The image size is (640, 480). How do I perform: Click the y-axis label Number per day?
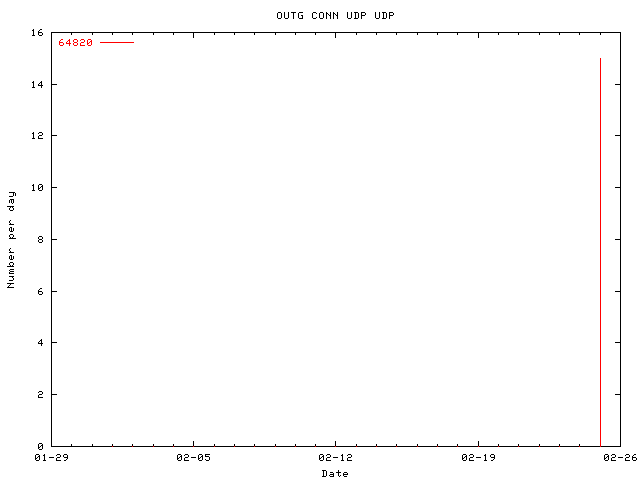tap(11, 240)
